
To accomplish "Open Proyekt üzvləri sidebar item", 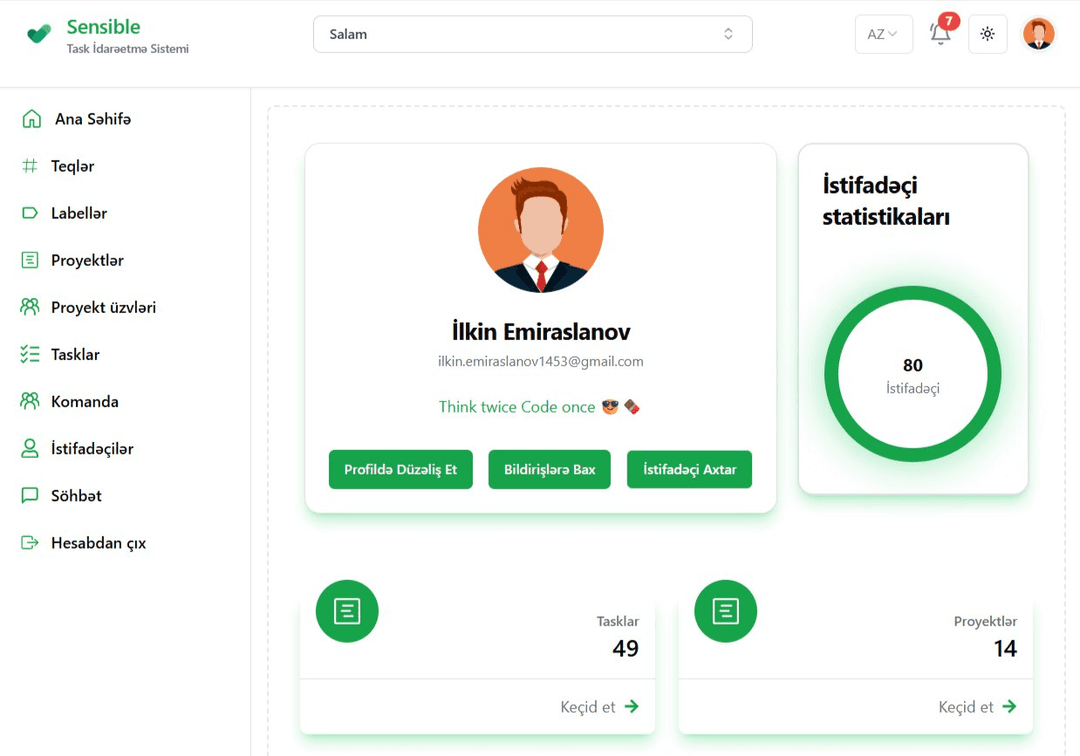I will click(88, 307).
